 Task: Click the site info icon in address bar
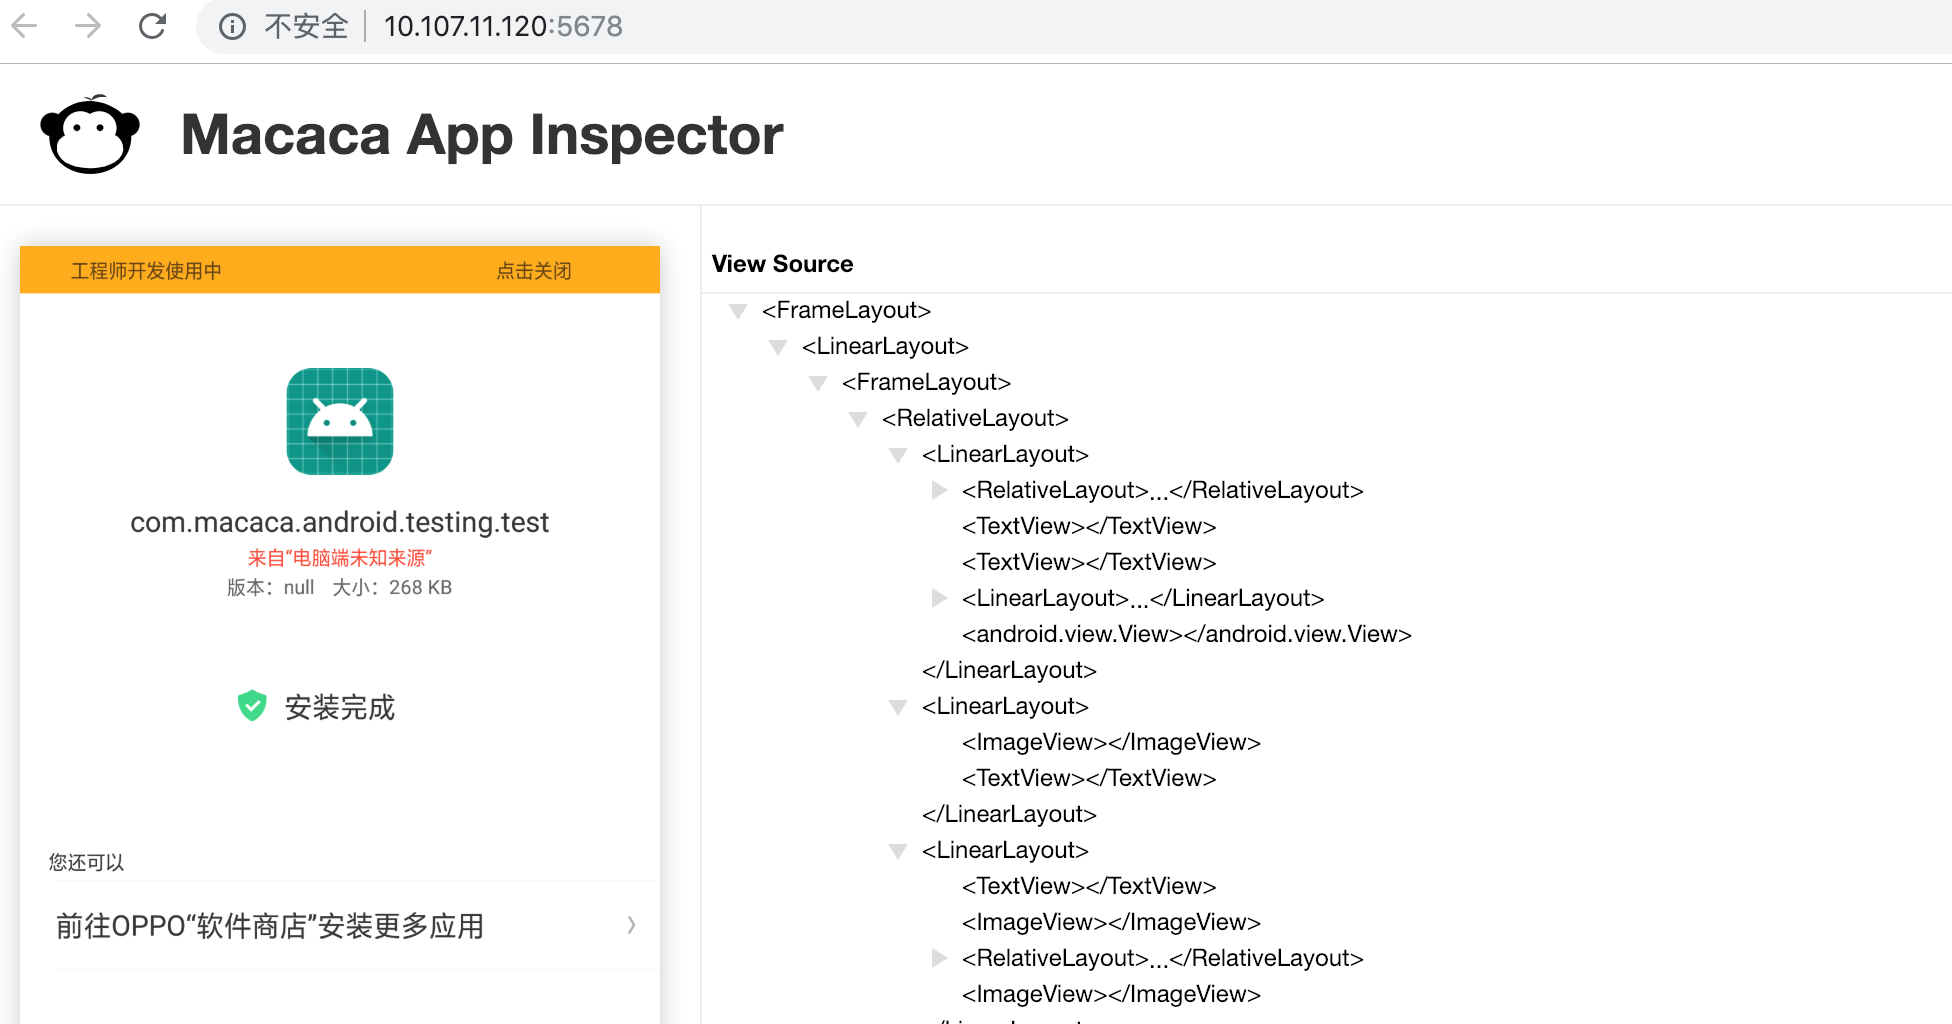point(232,26)
